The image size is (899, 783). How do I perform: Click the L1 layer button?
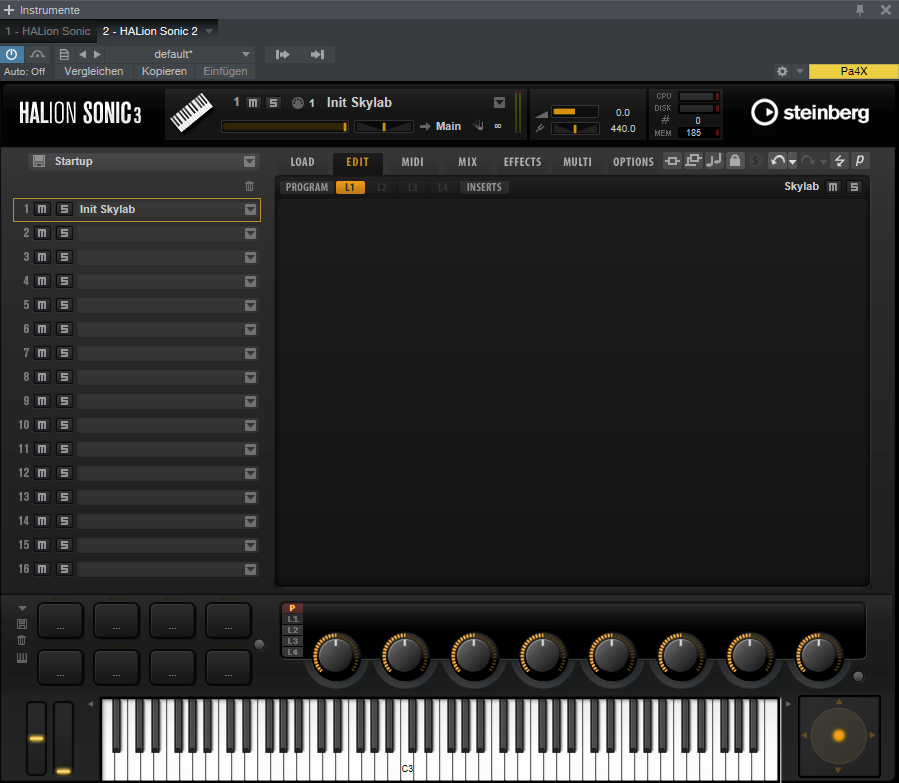tap(350, 187)
